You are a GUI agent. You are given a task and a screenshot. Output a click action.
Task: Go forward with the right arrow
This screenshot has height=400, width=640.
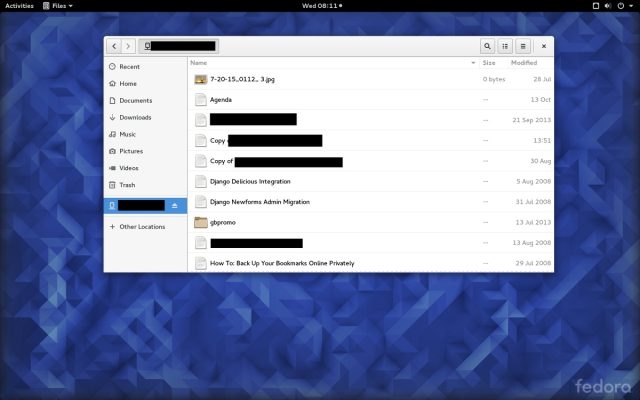tap(128, 46)
